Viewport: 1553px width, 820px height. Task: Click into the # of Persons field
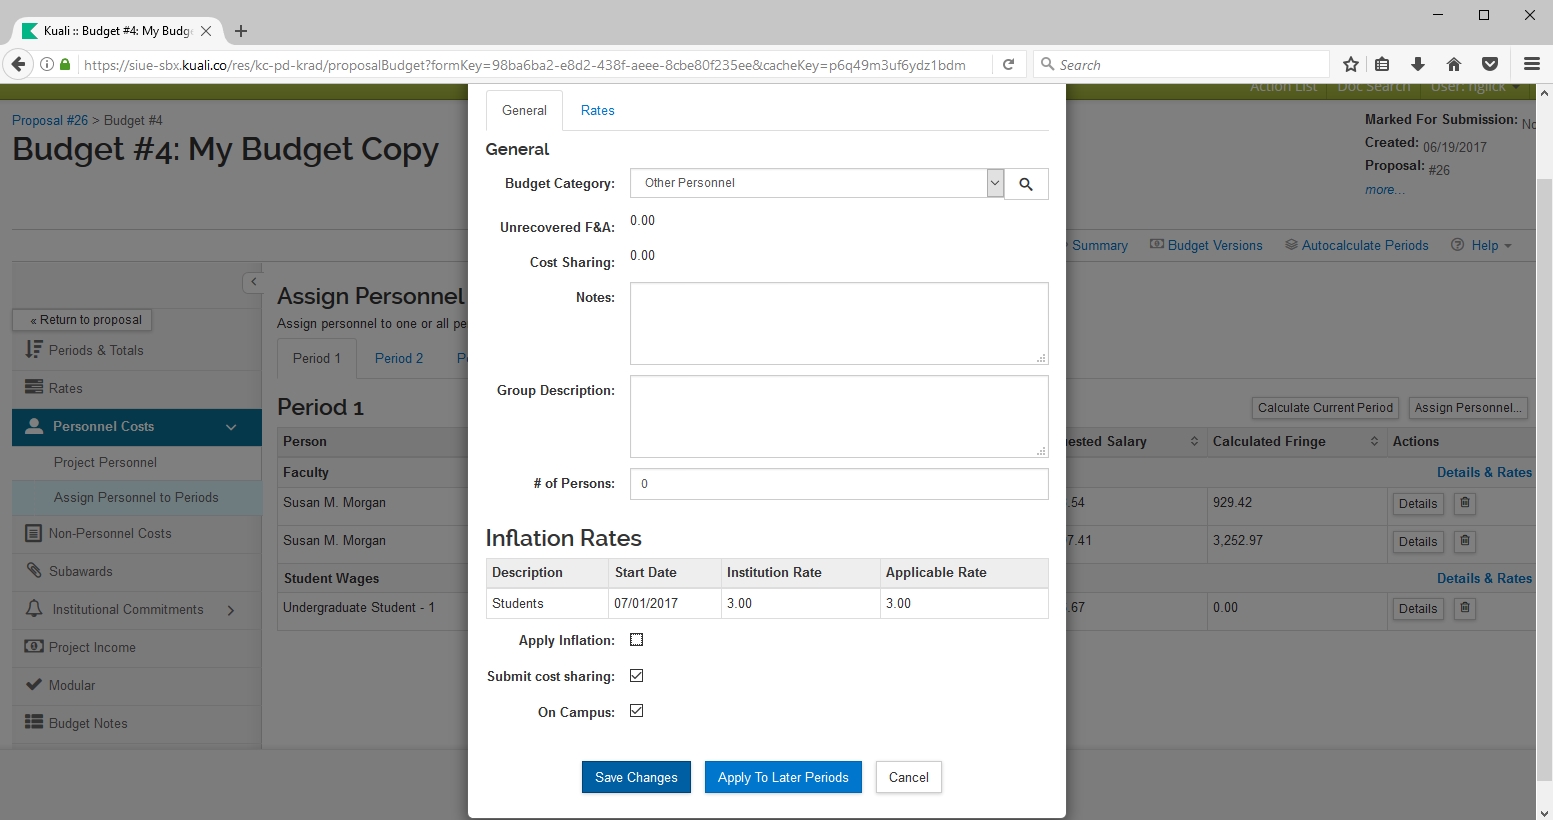pyautogui.click(x=838, y=484)
